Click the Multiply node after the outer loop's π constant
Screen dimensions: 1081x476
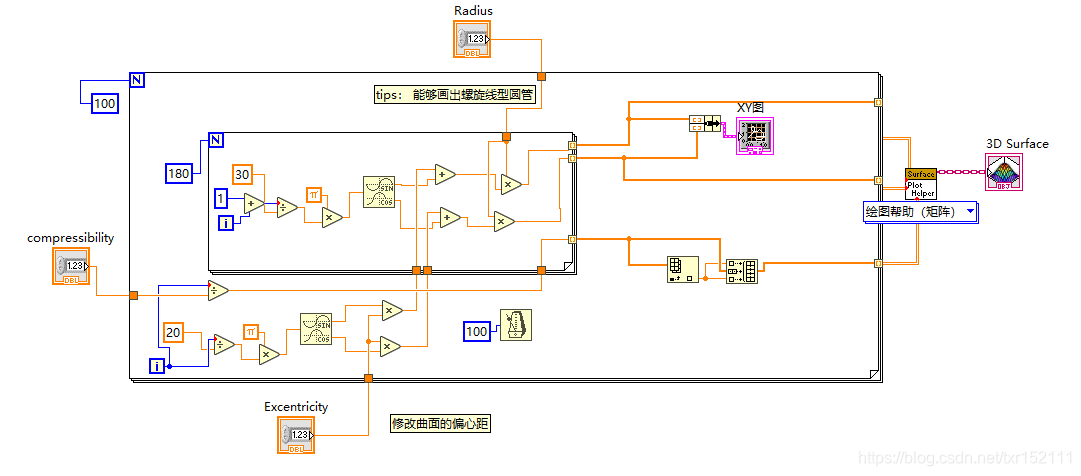[x=269, y=353]
